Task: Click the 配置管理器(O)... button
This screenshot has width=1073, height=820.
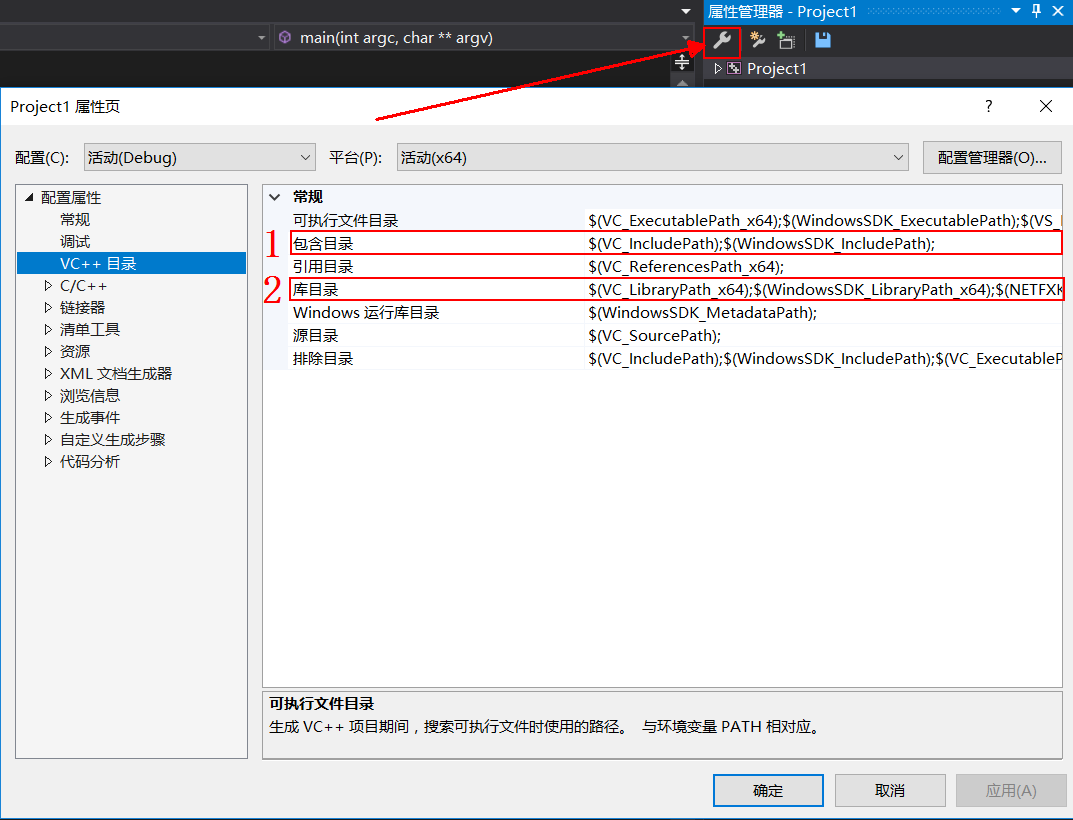Action: pos(992,157)
